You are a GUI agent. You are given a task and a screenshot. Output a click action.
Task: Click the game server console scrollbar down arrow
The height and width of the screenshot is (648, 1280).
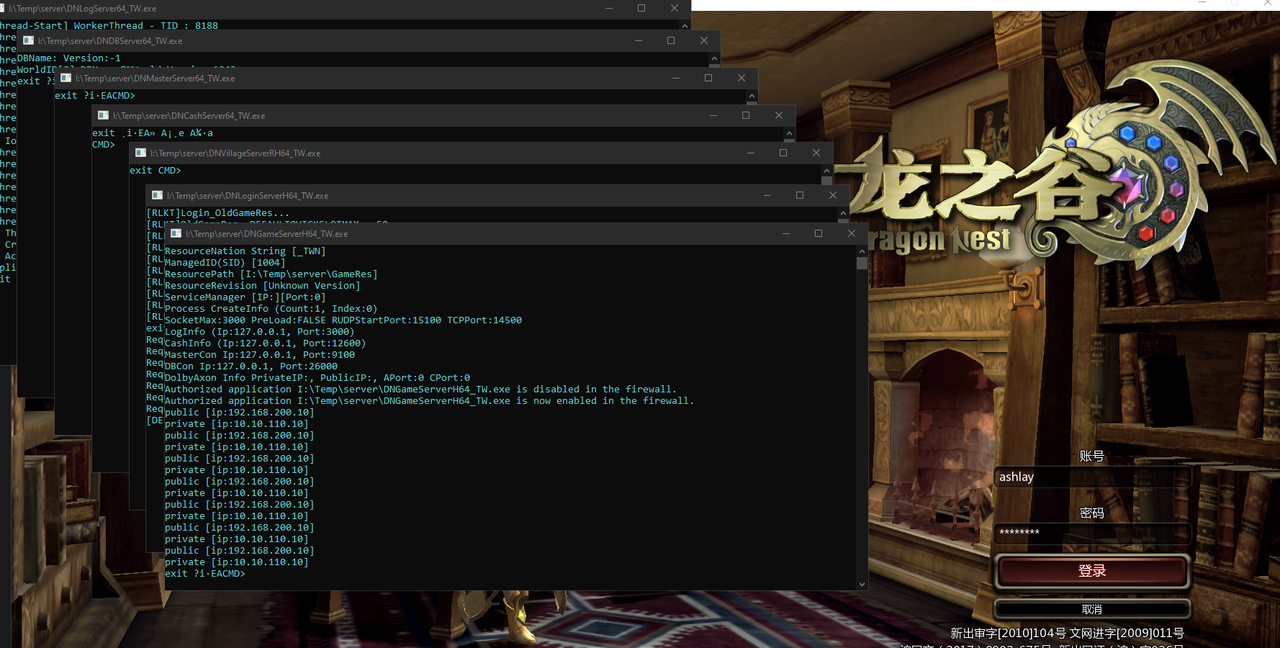(862, 583)
